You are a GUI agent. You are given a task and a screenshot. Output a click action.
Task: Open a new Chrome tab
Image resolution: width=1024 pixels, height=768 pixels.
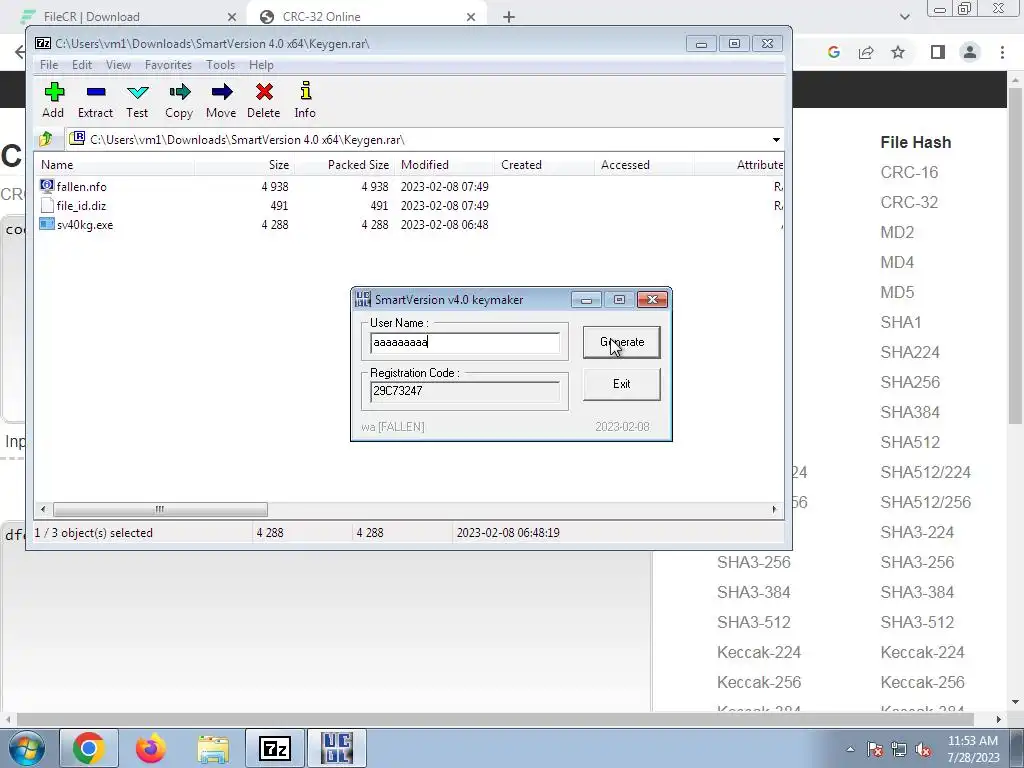click(509, 17)
